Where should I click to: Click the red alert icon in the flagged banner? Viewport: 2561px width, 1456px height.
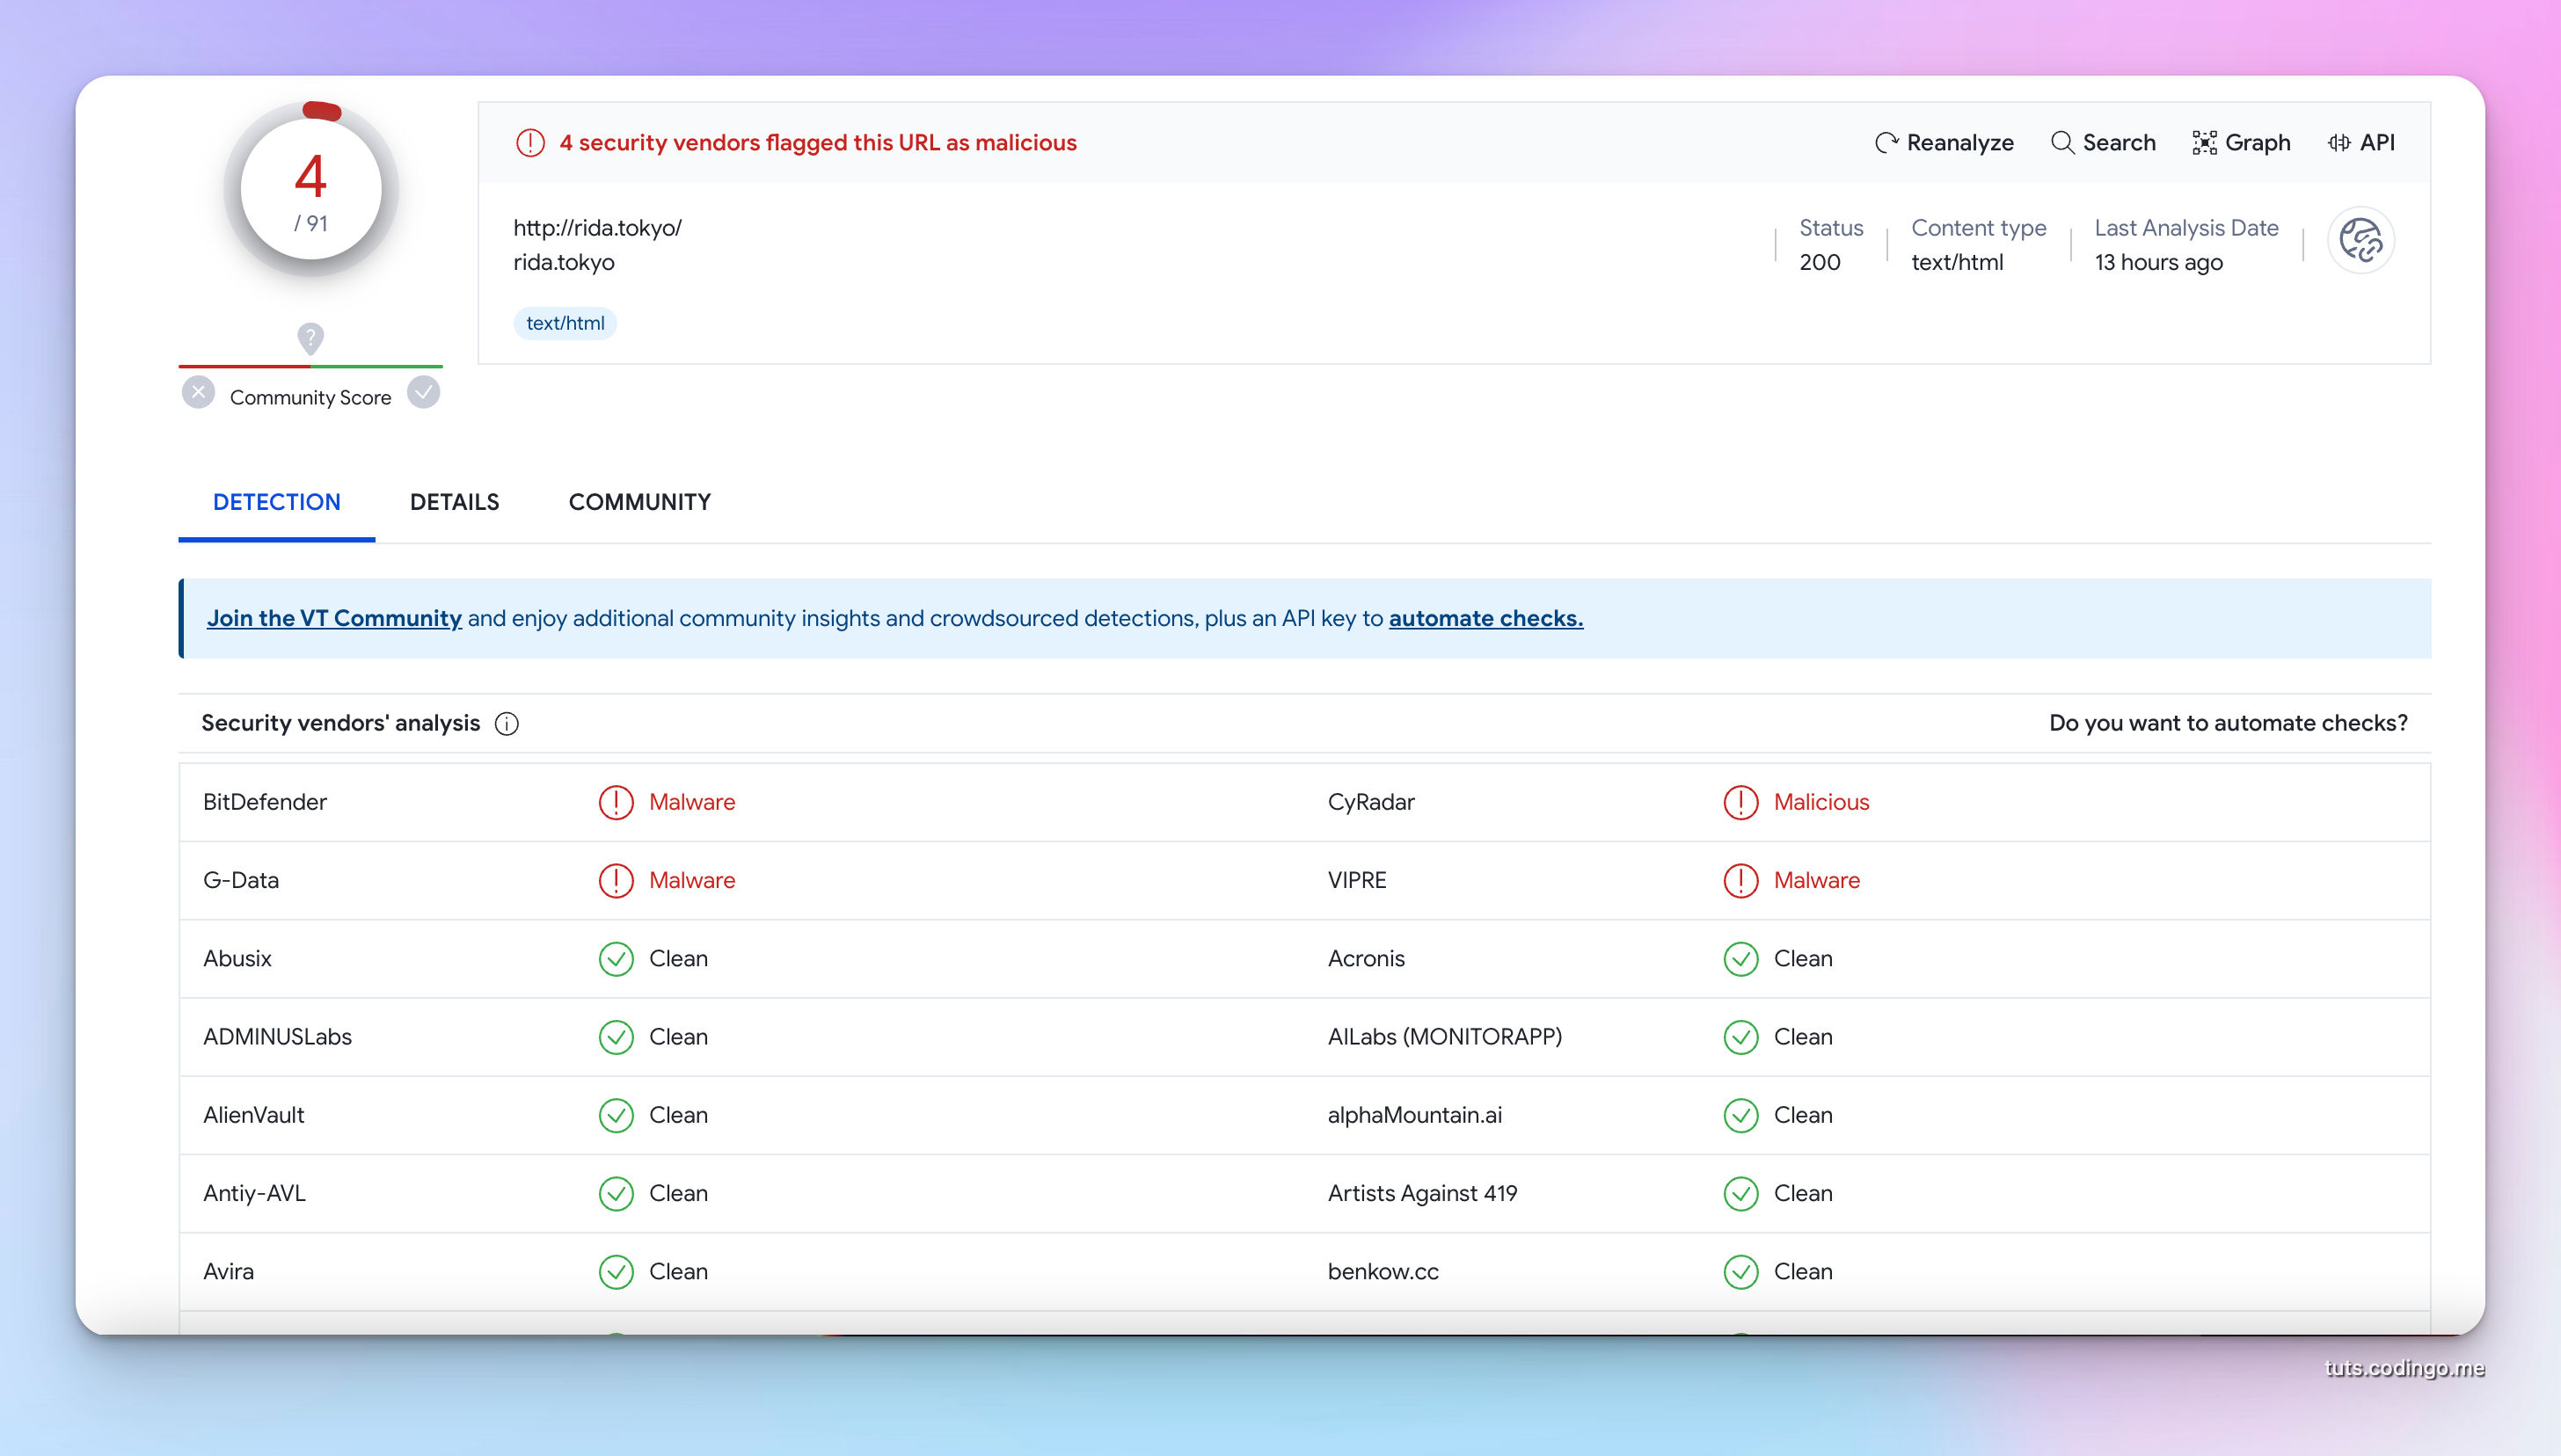point(530,143)
